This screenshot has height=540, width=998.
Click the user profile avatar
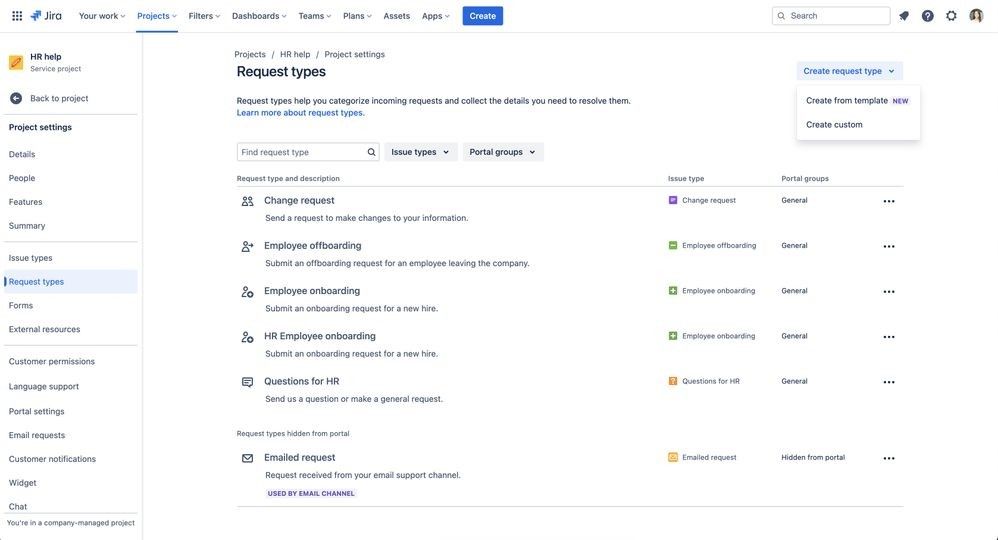[x=976, y=16]
